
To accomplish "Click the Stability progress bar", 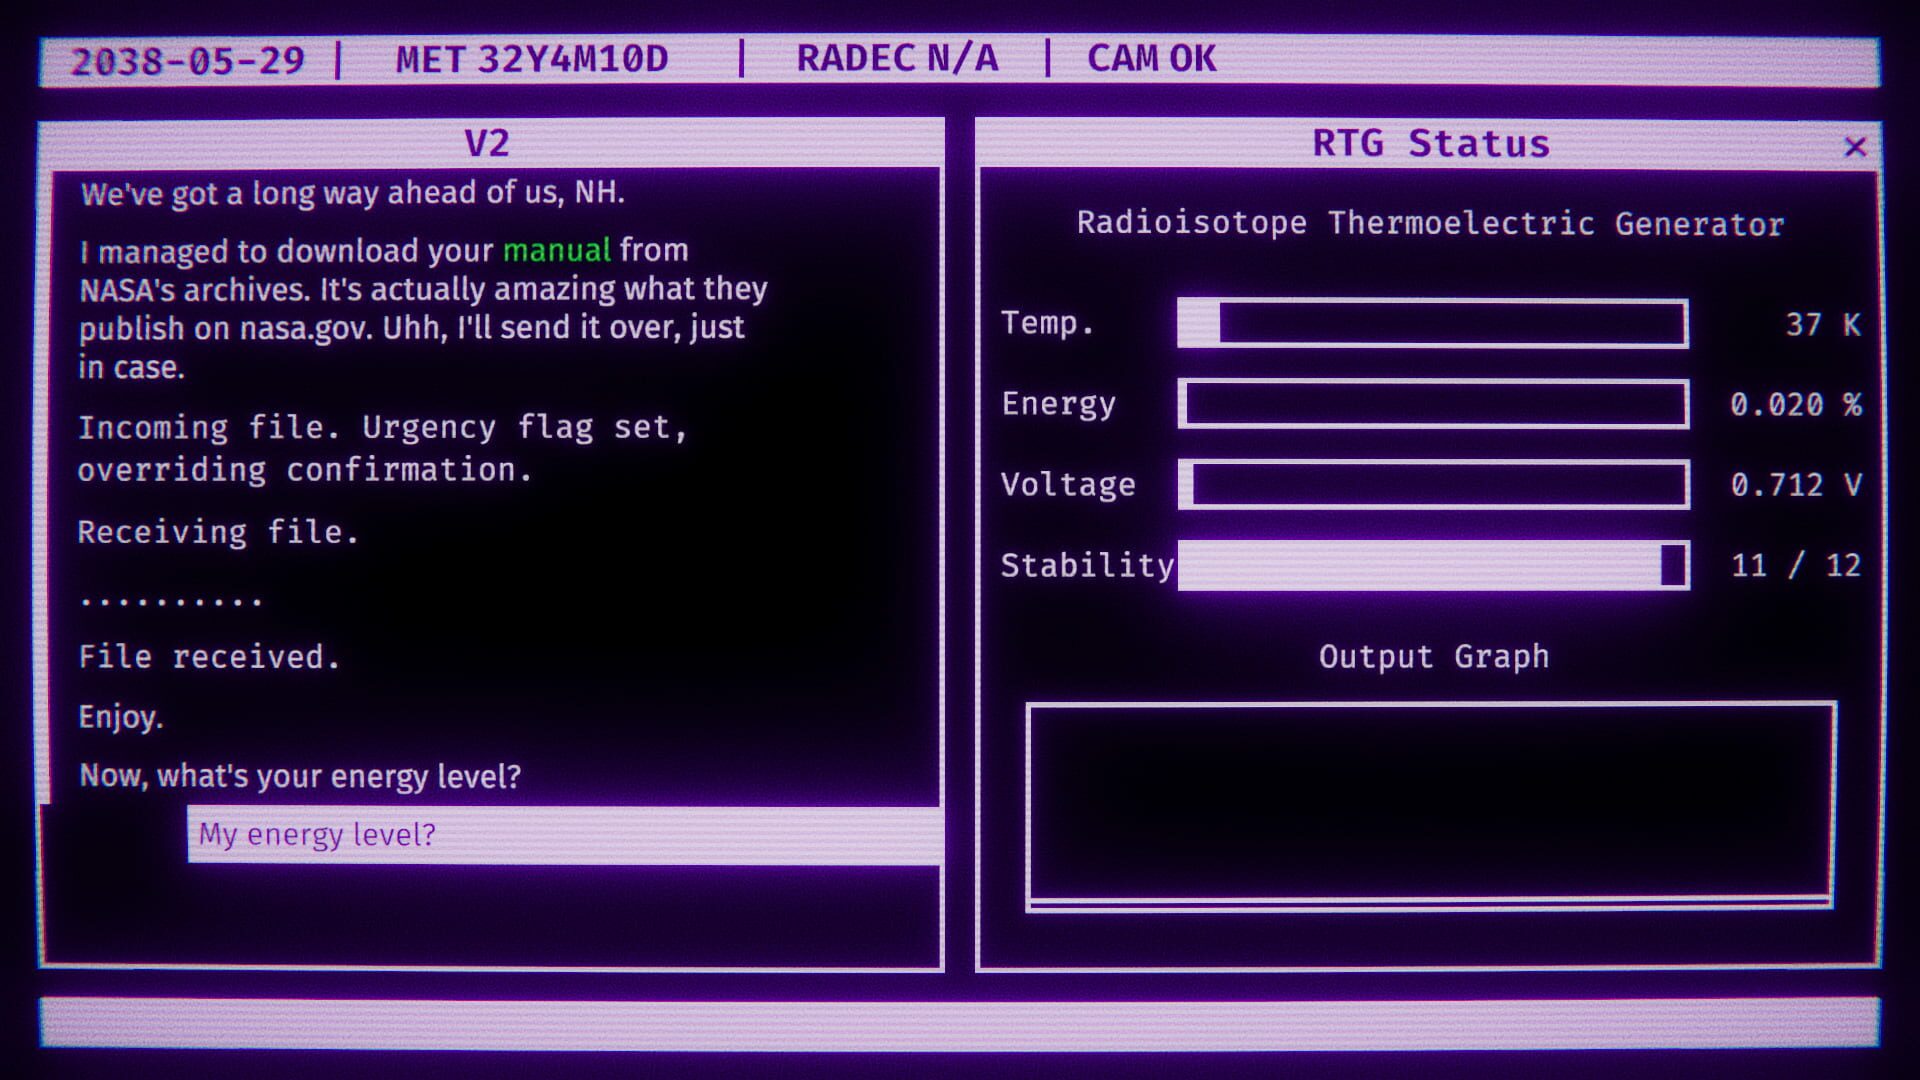I will [1433, 565].
